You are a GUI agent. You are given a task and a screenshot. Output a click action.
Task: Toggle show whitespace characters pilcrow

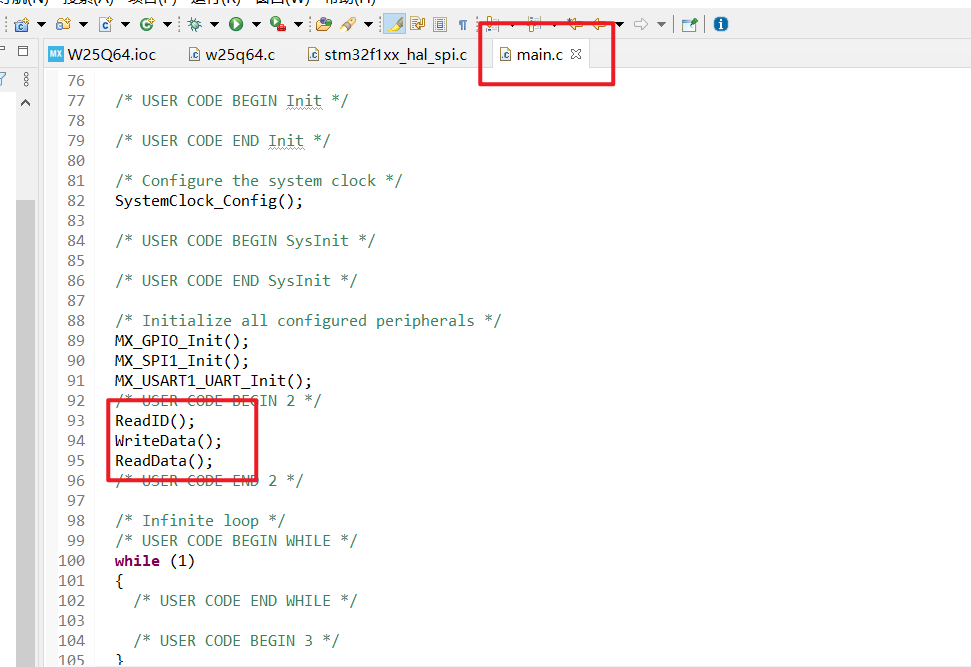coord(463,25)
